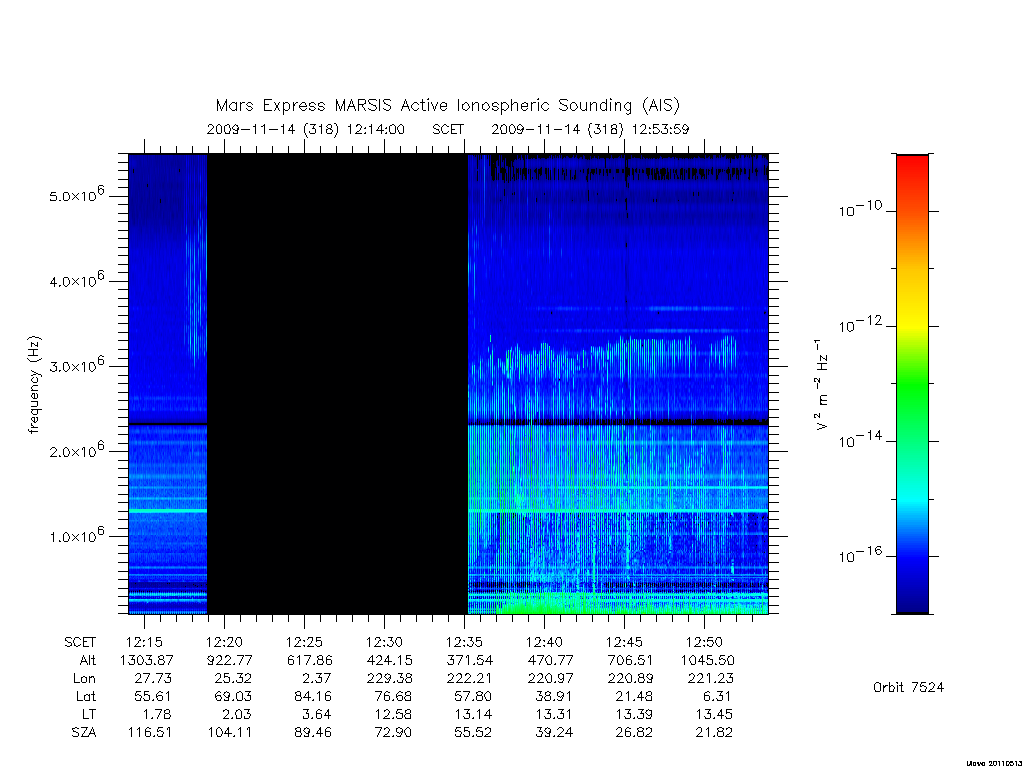Click the 'SCET' row label below the plot
Image resolution: width=1024 pixels, height=768 pixels.
point(80,643)
